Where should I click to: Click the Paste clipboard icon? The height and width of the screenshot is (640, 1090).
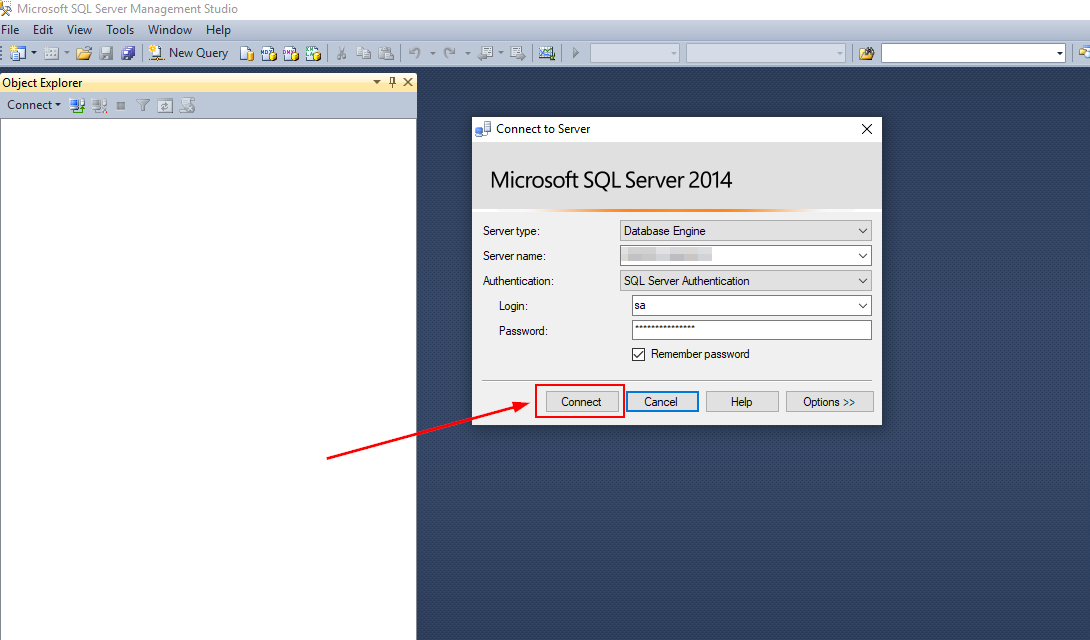click(386, 53)
